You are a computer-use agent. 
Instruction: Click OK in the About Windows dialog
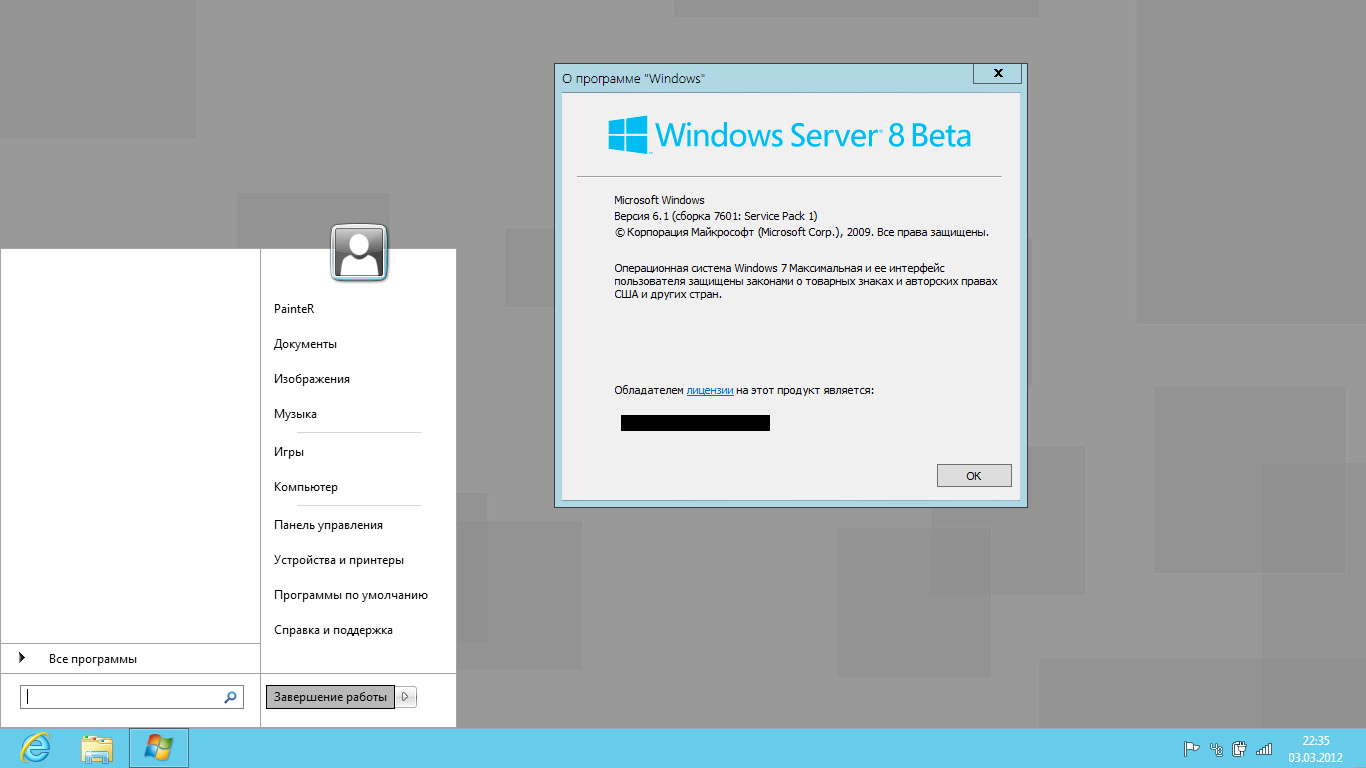click(x=974, y=476)
